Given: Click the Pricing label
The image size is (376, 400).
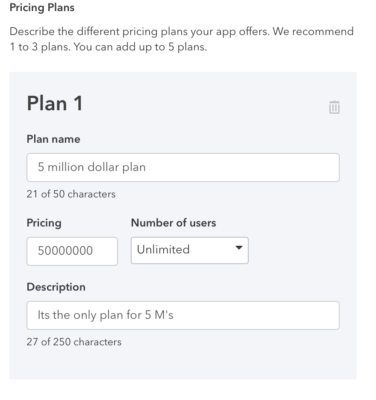Looking at the screenshot, I should pos(44,223).
